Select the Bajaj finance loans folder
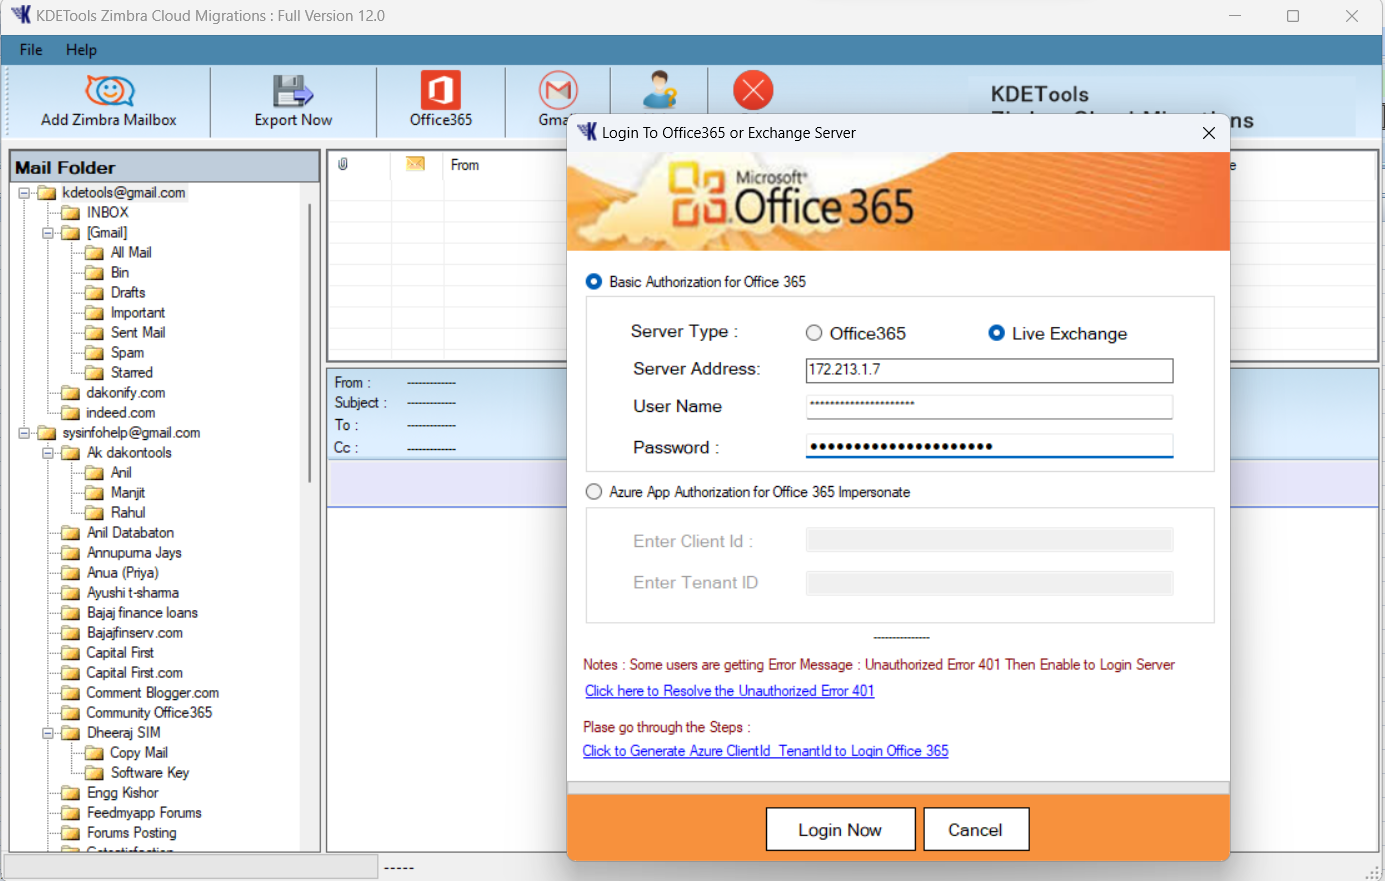Viewport: 1385px width, 881px height. [x=142, y=613]
